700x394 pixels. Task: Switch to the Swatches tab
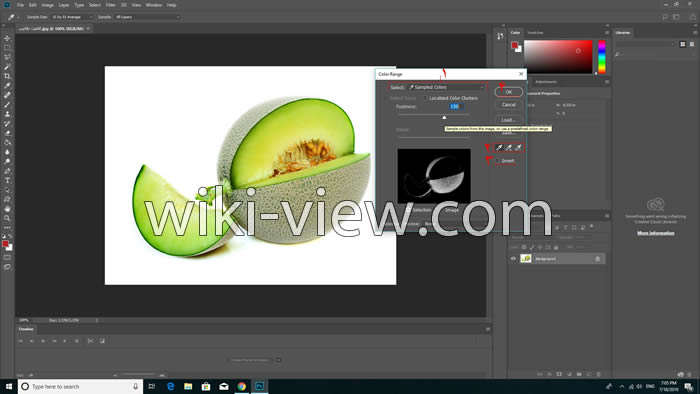(x=535, y=33)
